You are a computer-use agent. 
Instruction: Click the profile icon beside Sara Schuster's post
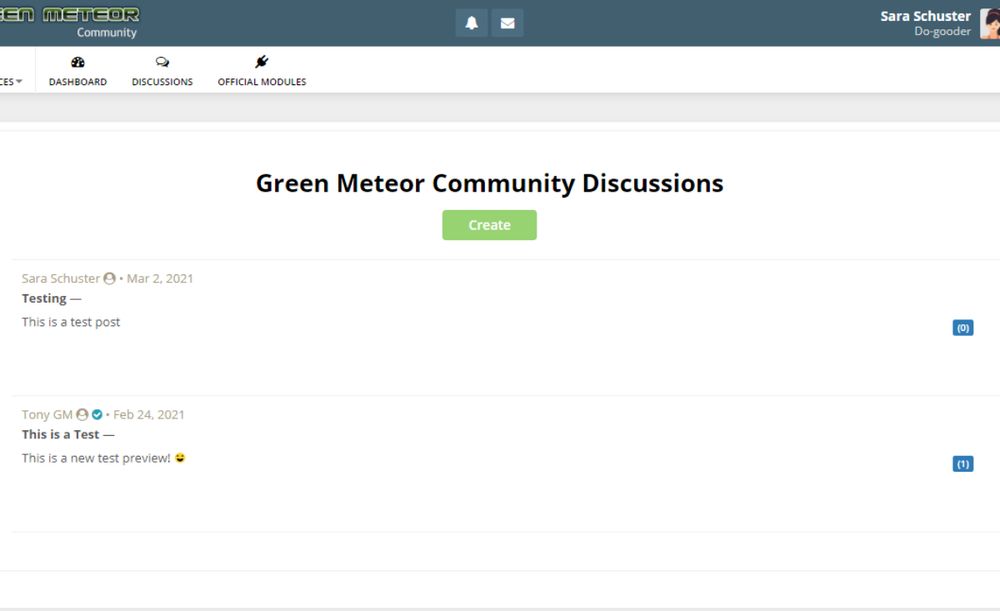110,279
